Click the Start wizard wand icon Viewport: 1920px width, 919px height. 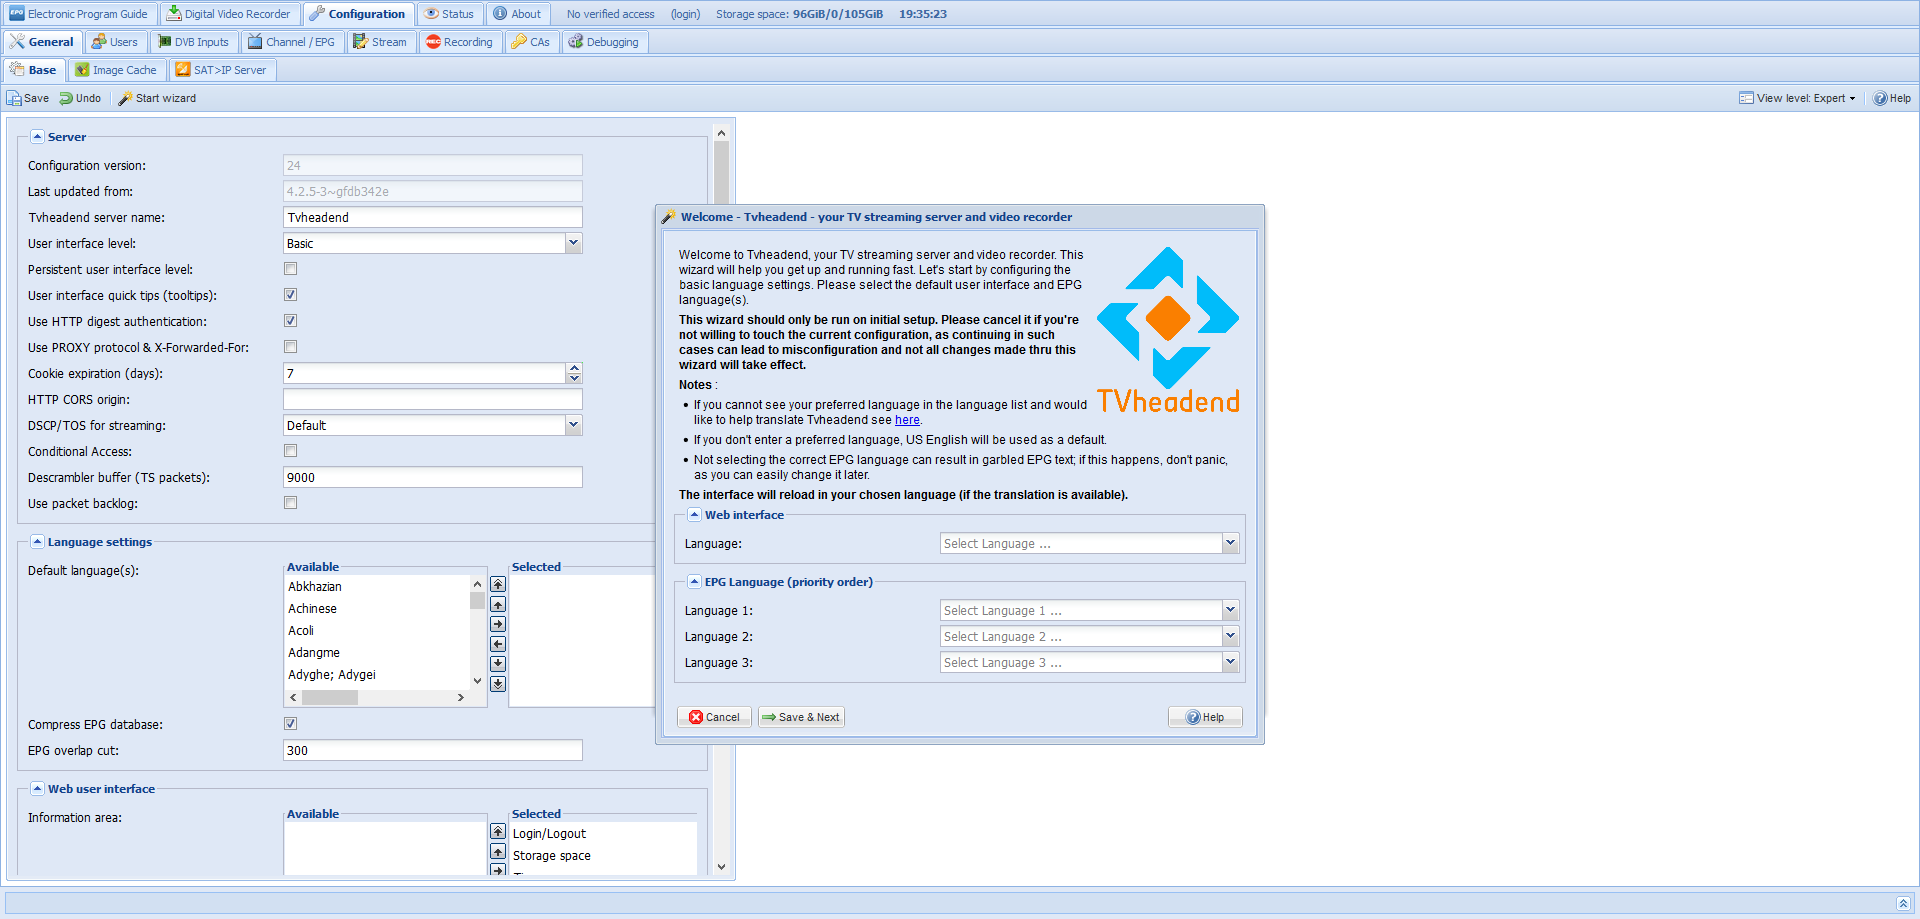click(125, 98)
